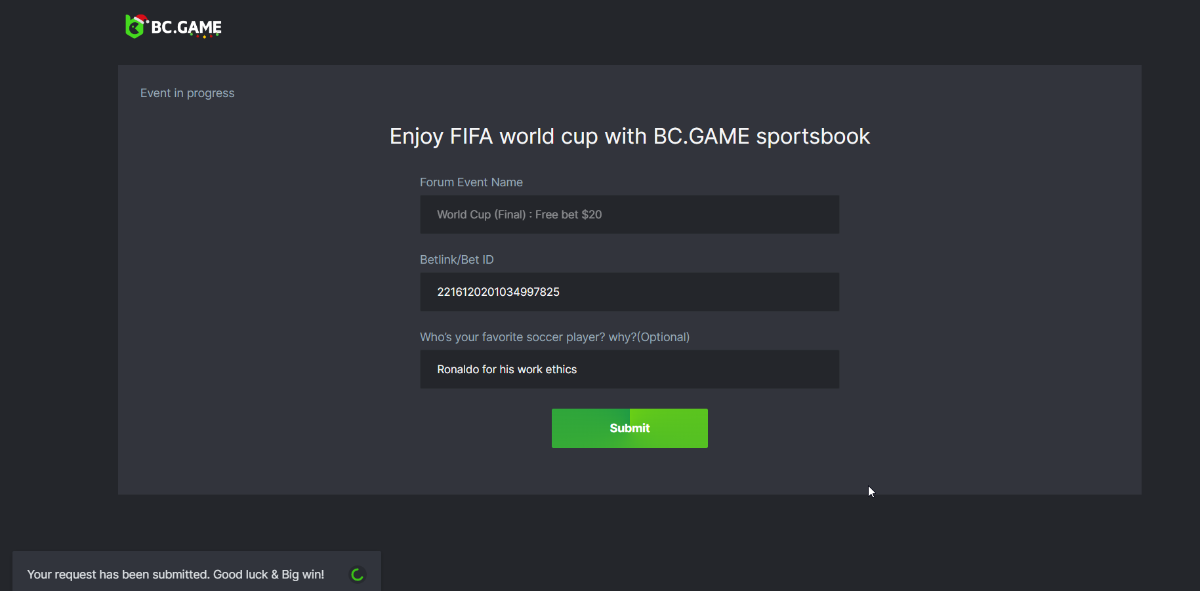Click the green spinner icon in notification
1200x591 pixels.
point(357,575)
